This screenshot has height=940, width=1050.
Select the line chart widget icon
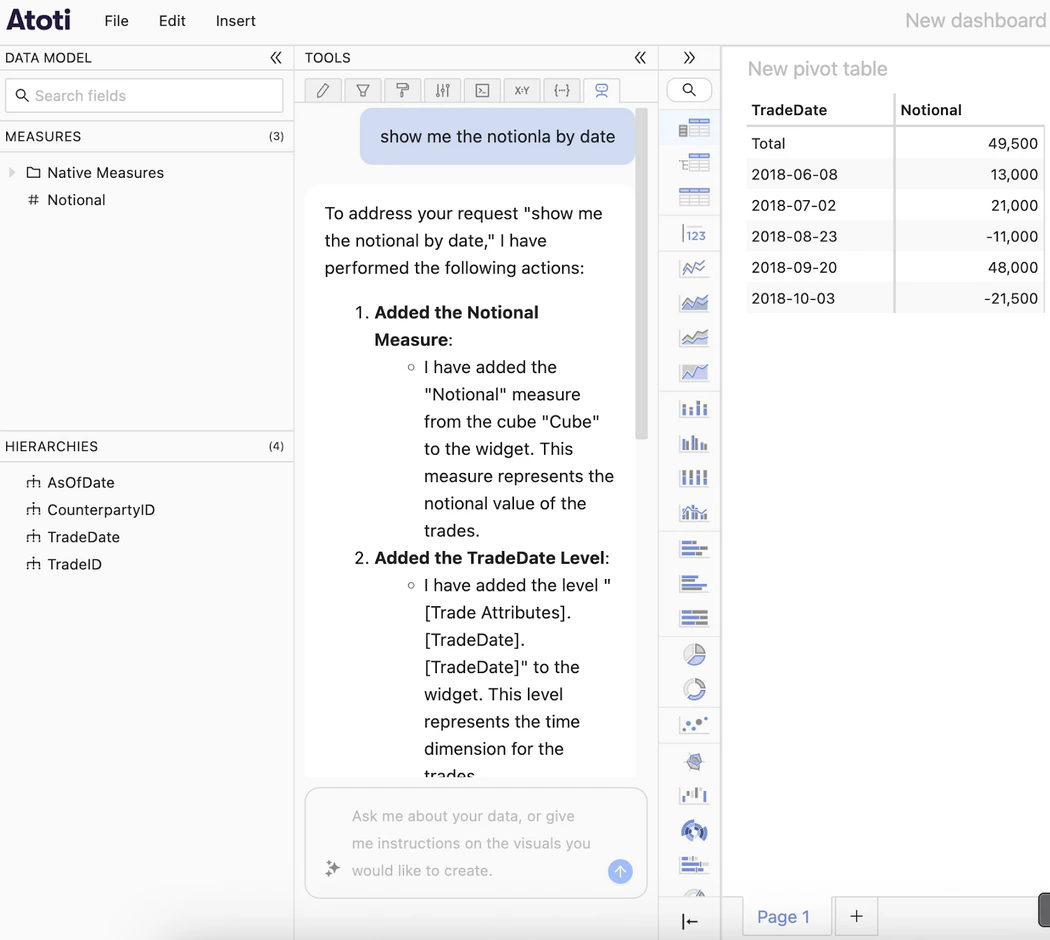[x=694, y=268]
